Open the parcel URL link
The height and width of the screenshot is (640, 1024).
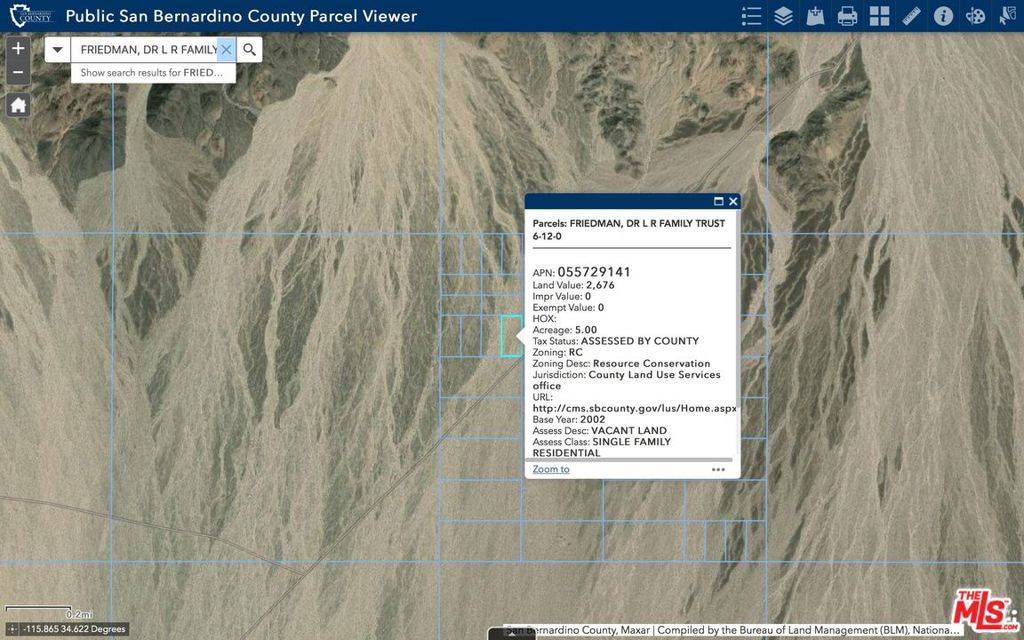(633, 408)
